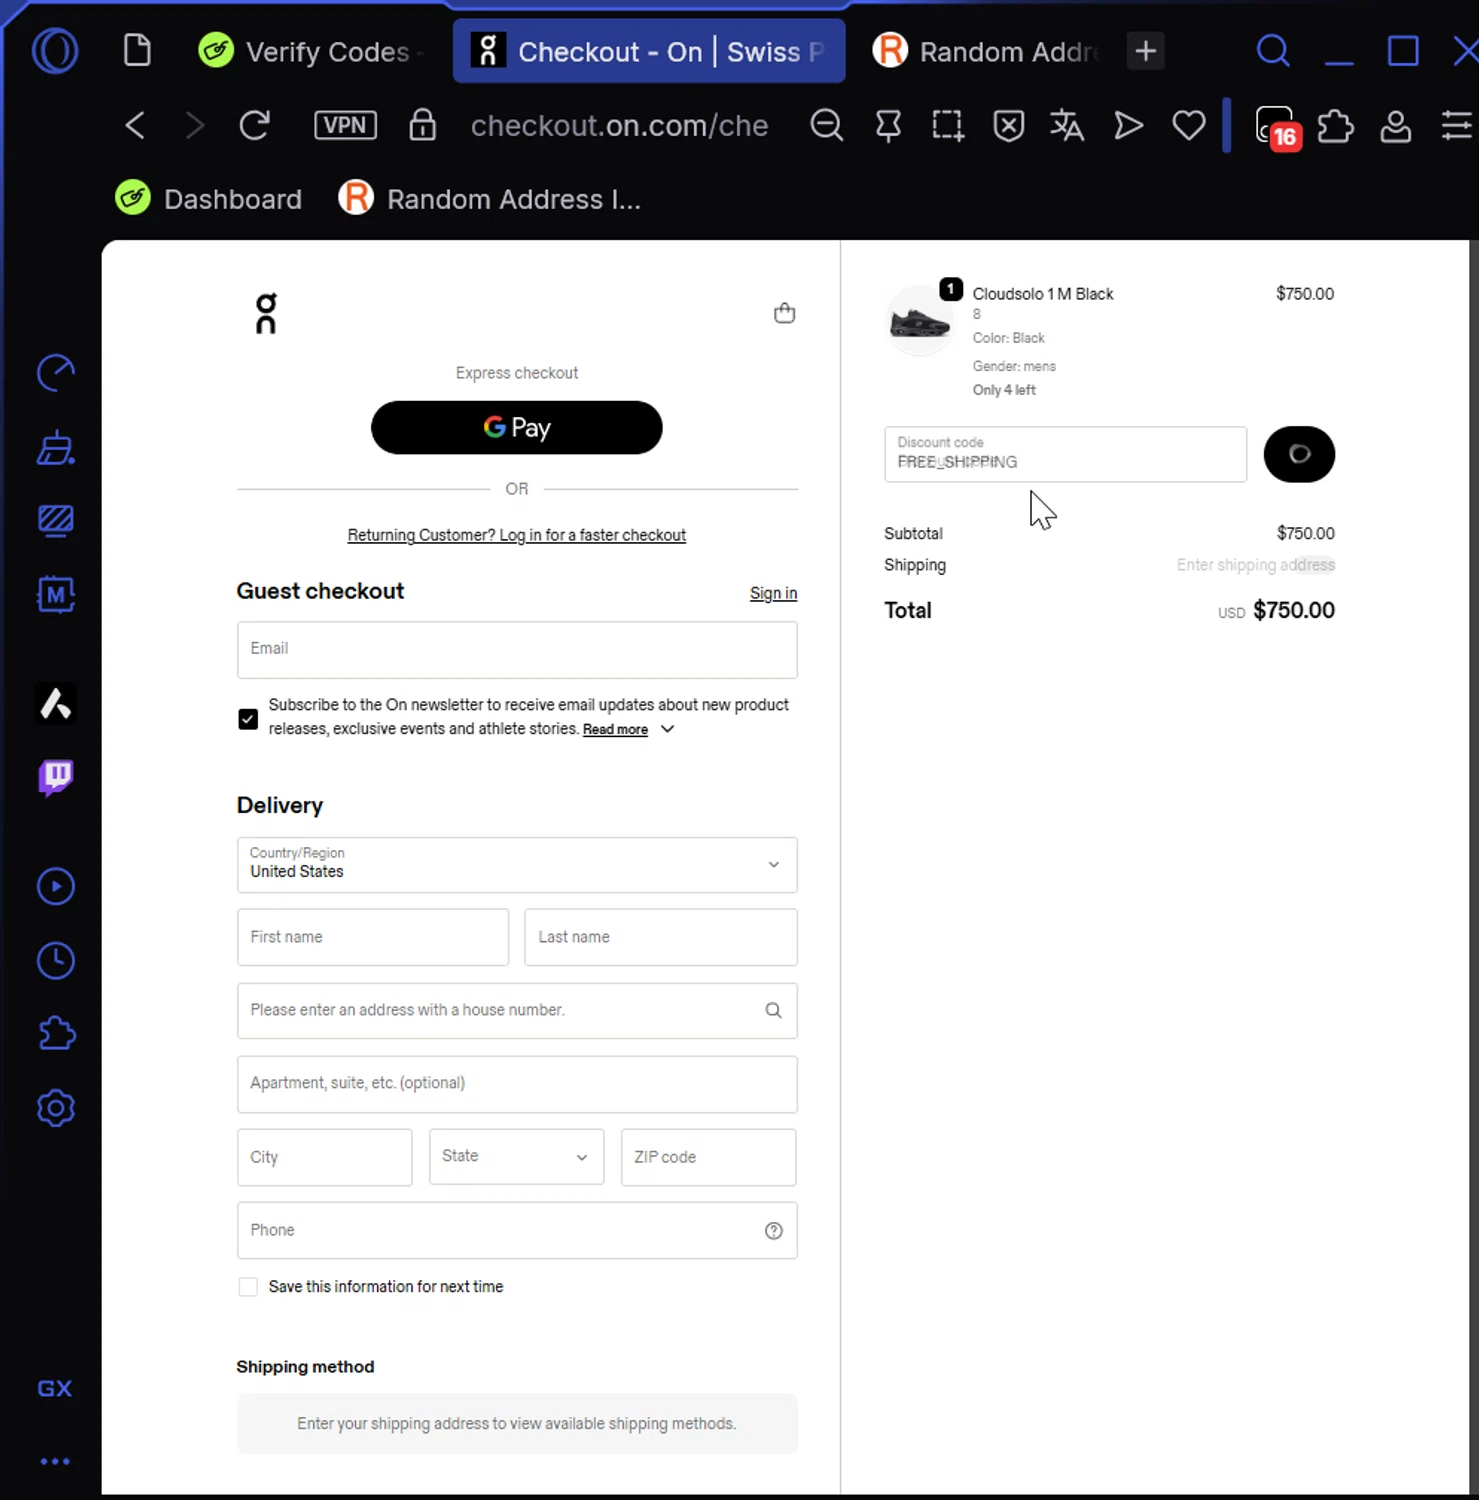
Task: Click the zoom out magnifier icon
Action: (827, 126)
